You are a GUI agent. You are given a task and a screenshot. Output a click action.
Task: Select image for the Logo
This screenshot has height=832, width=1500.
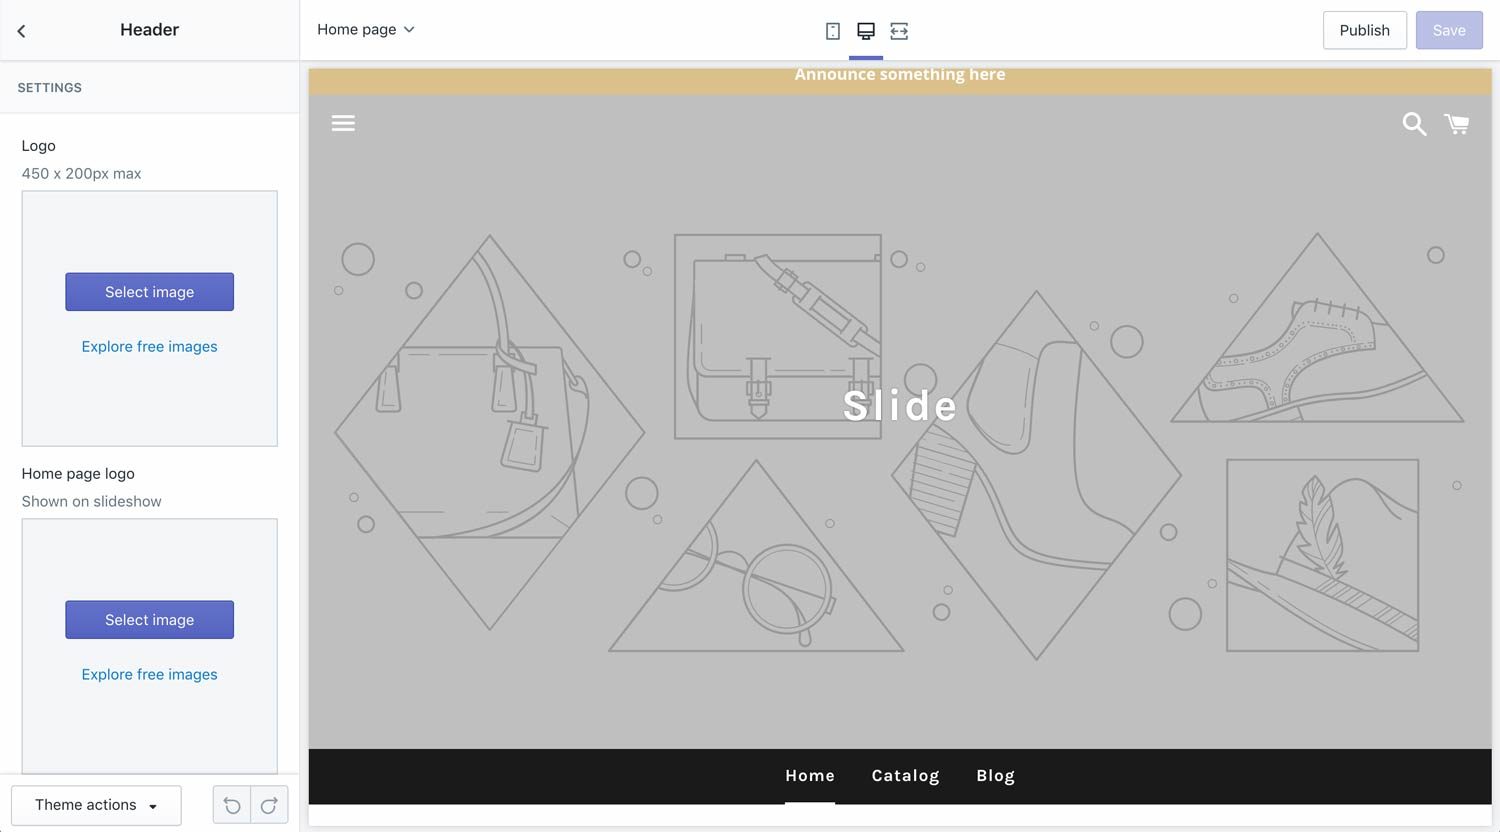click(150, 292)
